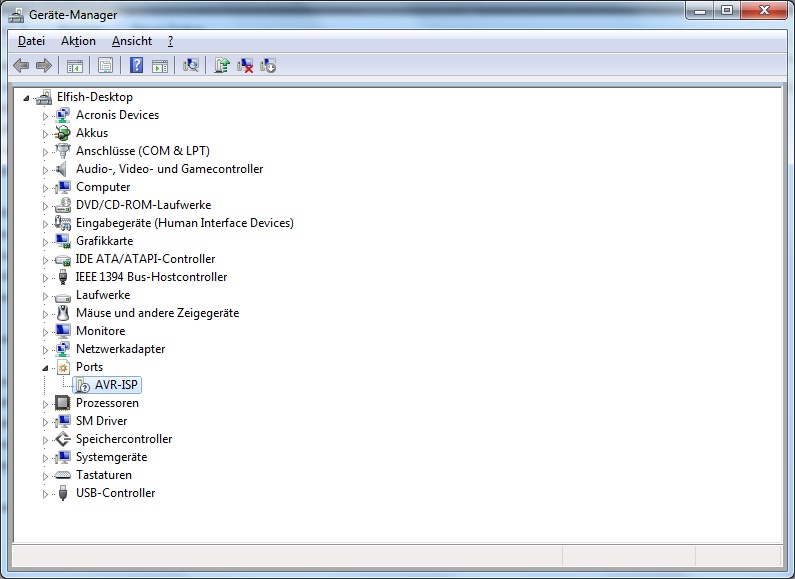This screenshot has height=579, width=795.
Task: Scan for hardware changes toolbar icon
Action: point(191,65)
